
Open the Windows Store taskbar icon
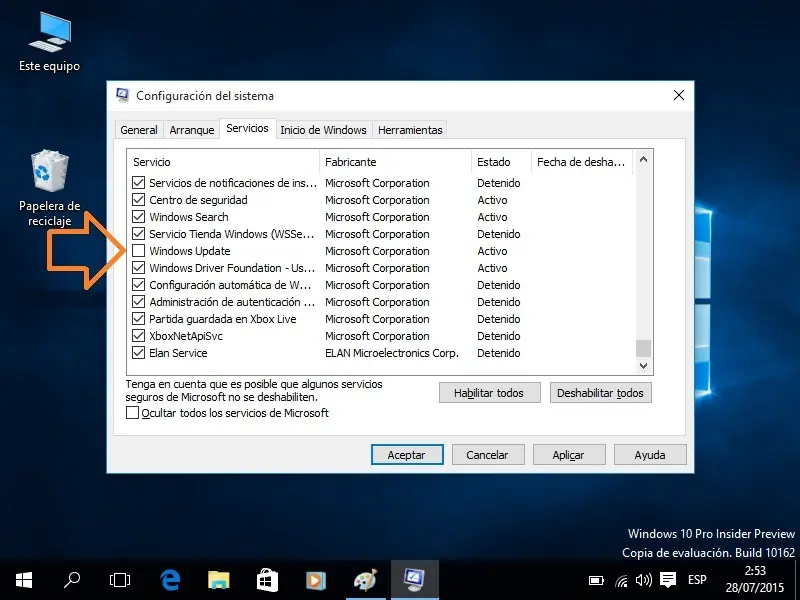(x=267, y=580)
